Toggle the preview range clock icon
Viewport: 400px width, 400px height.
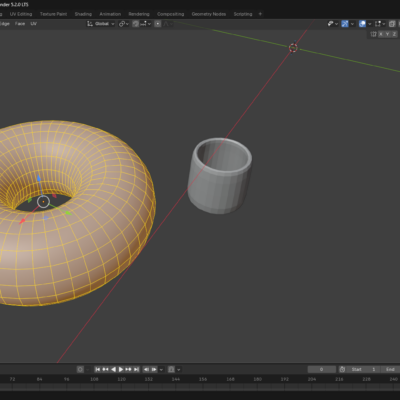click(x=342, y=369)
